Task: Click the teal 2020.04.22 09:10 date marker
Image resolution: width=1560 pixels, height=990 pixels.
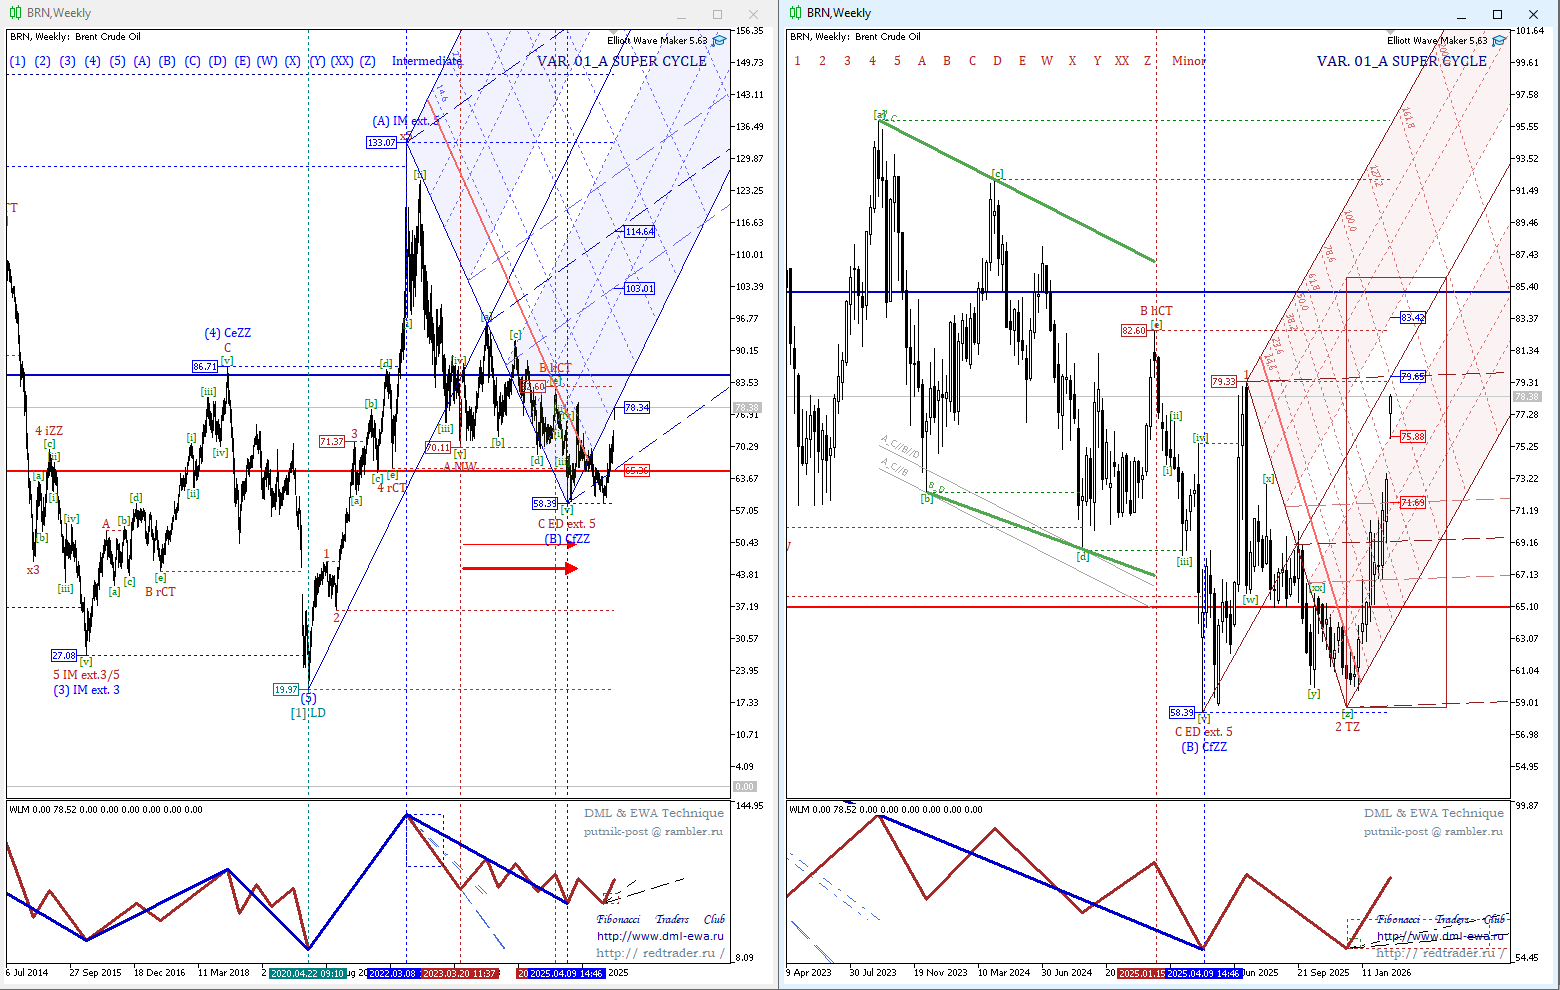Action: click(x=308, y=973)
